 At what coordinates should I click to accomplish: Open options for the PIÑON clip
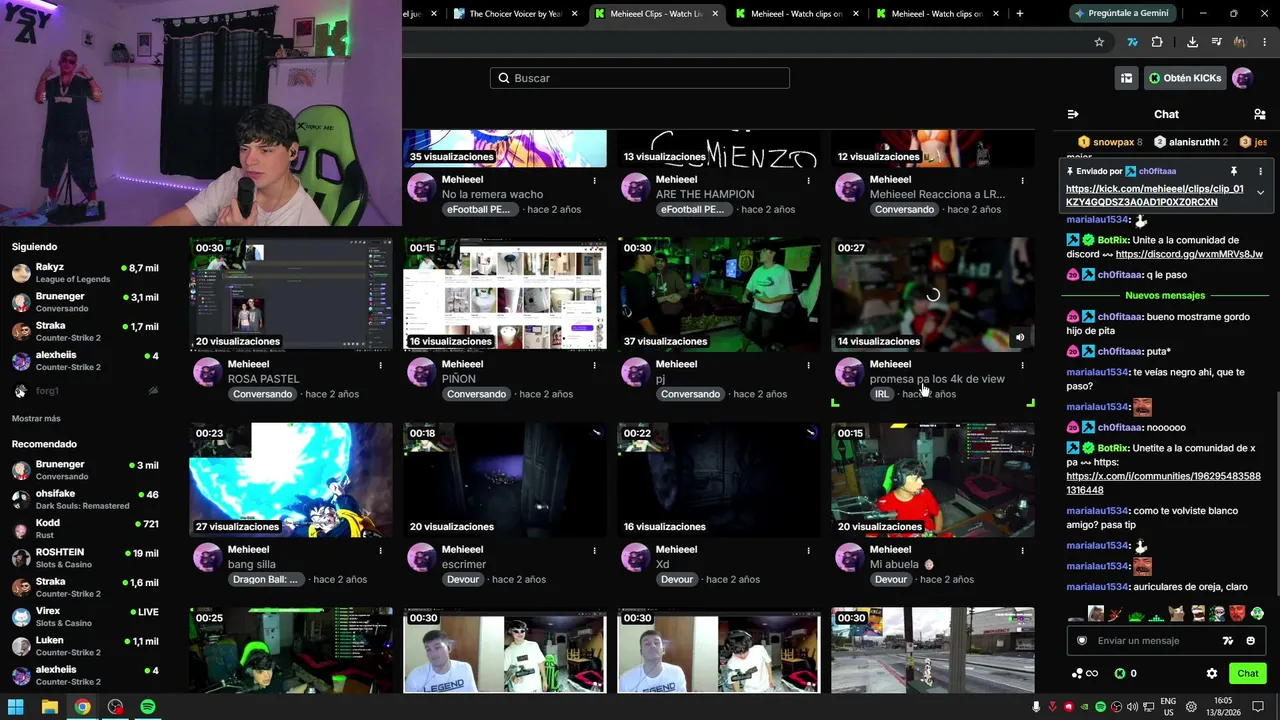(x=594, y=365)
